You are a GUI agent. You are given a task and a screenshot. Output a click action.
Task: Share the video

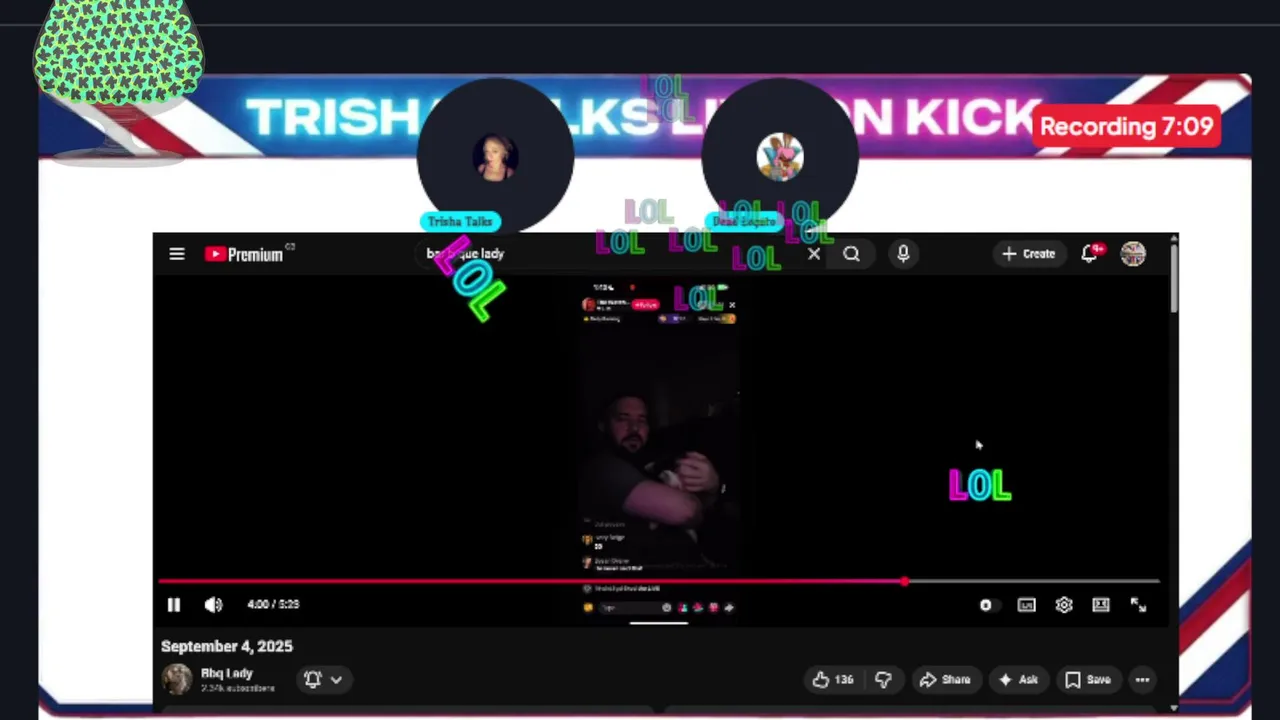point(945,680)
